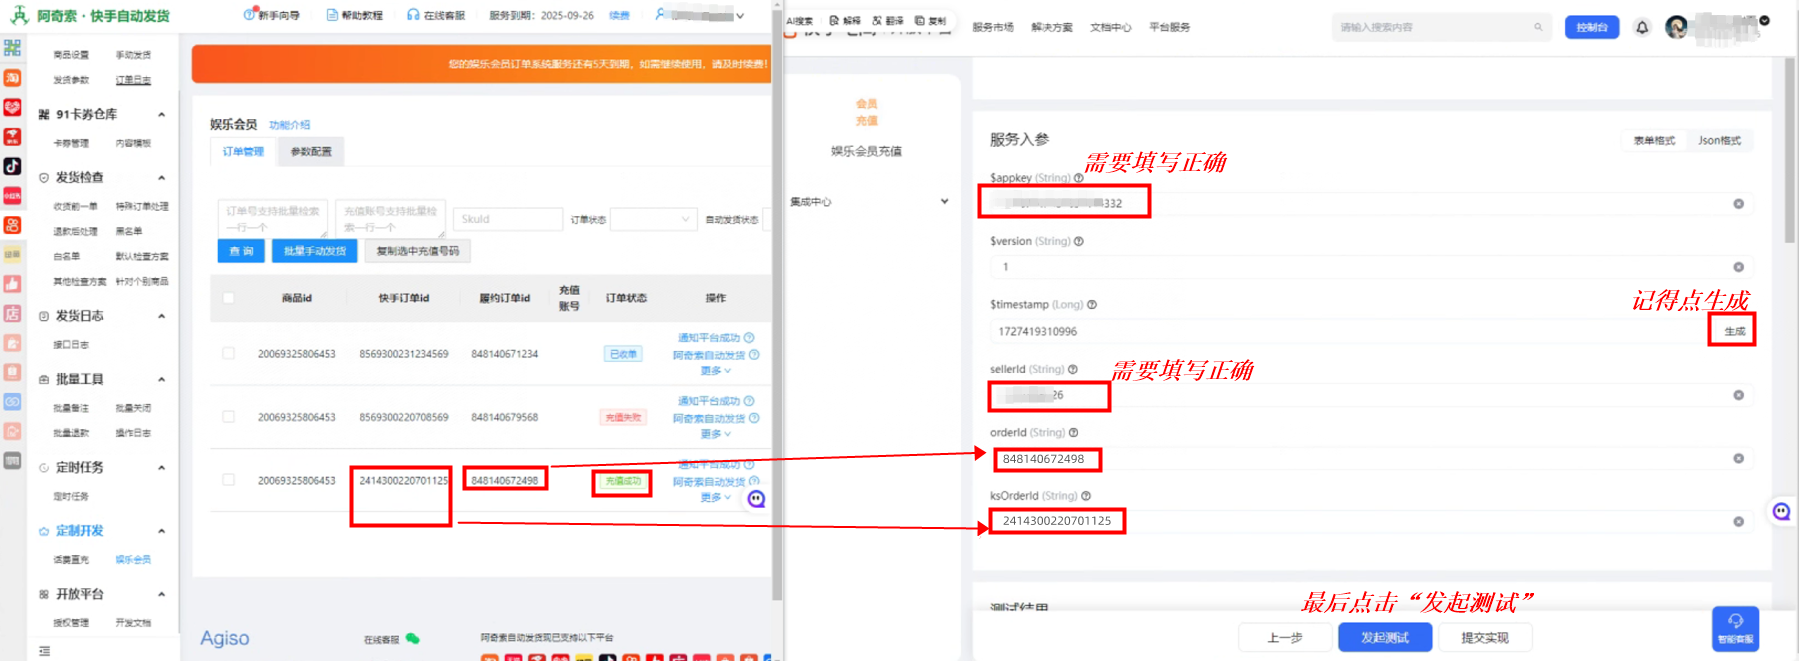Viewport: 1799px width, 661px height.
Task: Clear the sellerId field with its x icon
Action: 1738,395
